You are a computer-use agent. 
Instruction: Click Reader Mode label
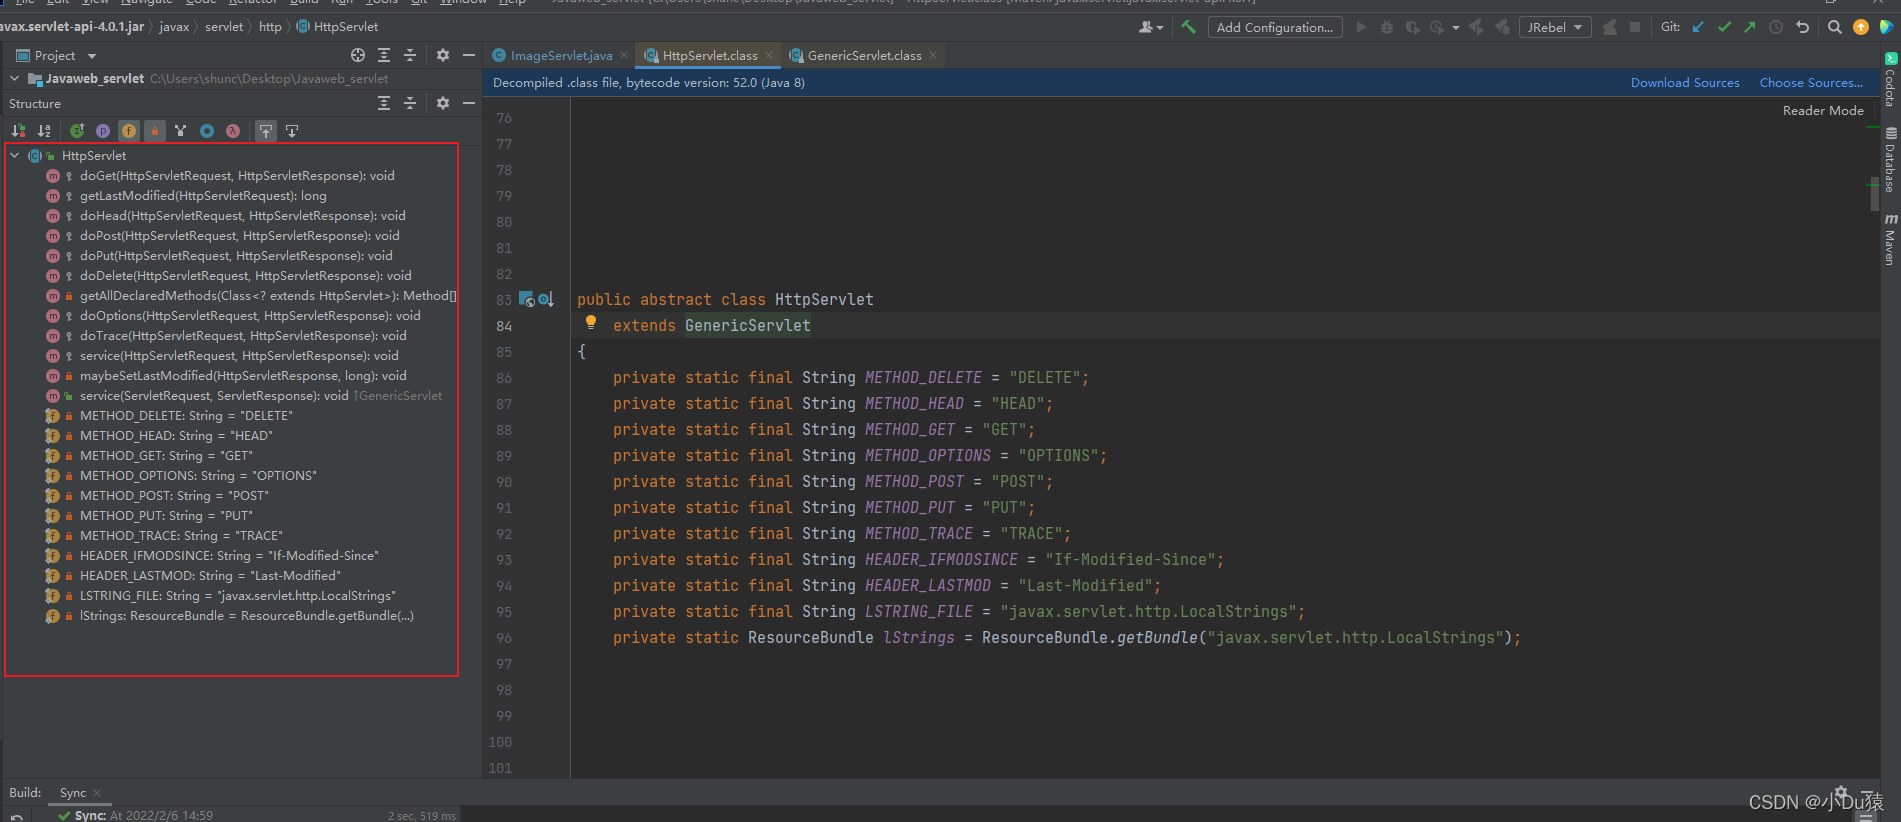[x=1823, y=111]
